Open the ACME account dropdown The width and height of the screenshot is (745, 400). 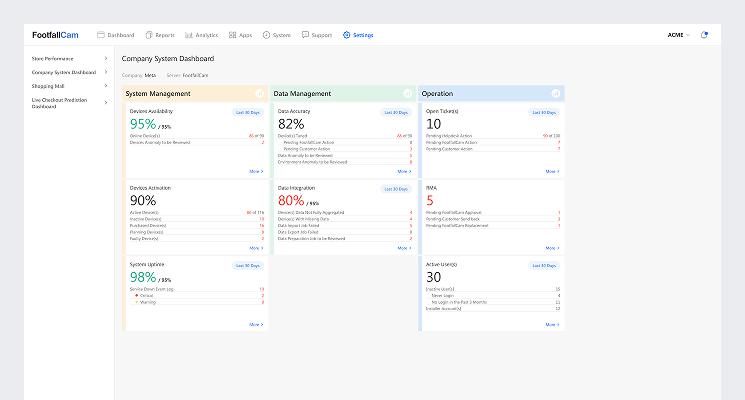coord(680,35)
